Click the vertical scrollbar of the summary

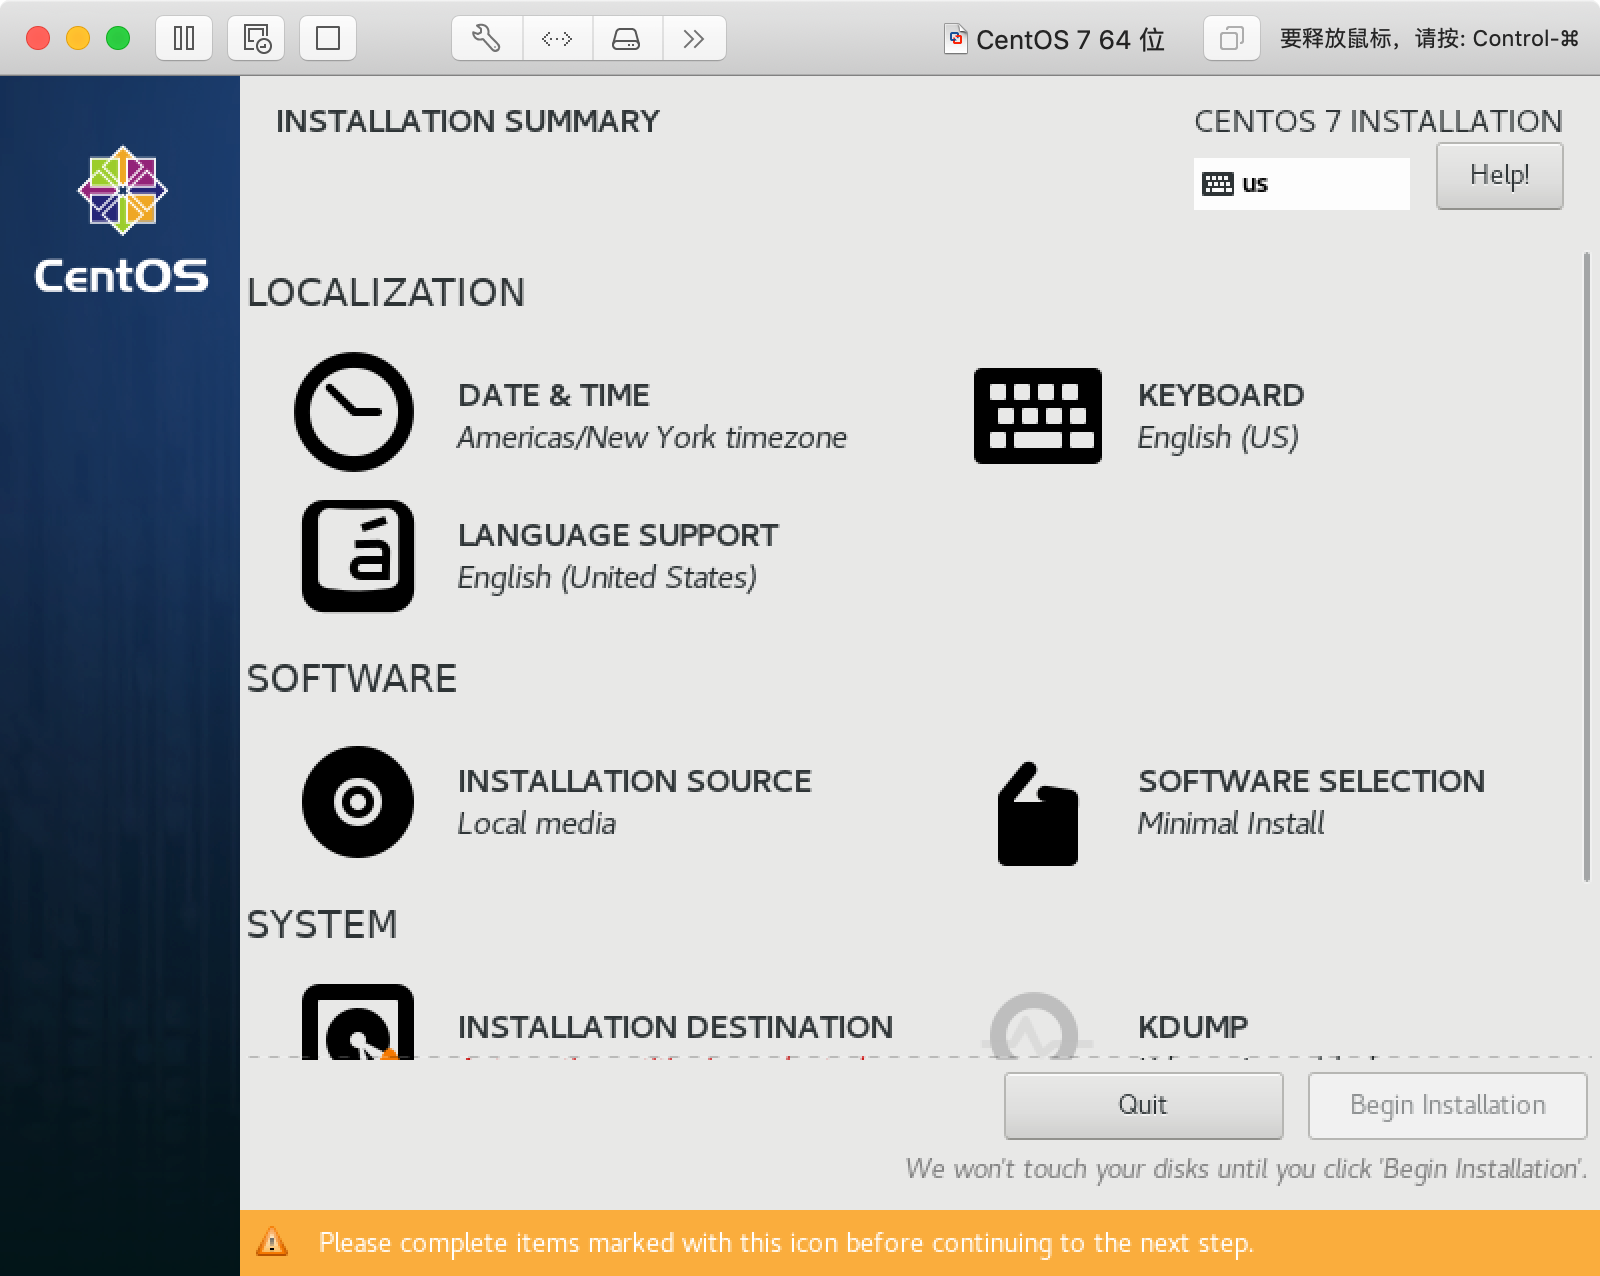(x=1586, y=567)
